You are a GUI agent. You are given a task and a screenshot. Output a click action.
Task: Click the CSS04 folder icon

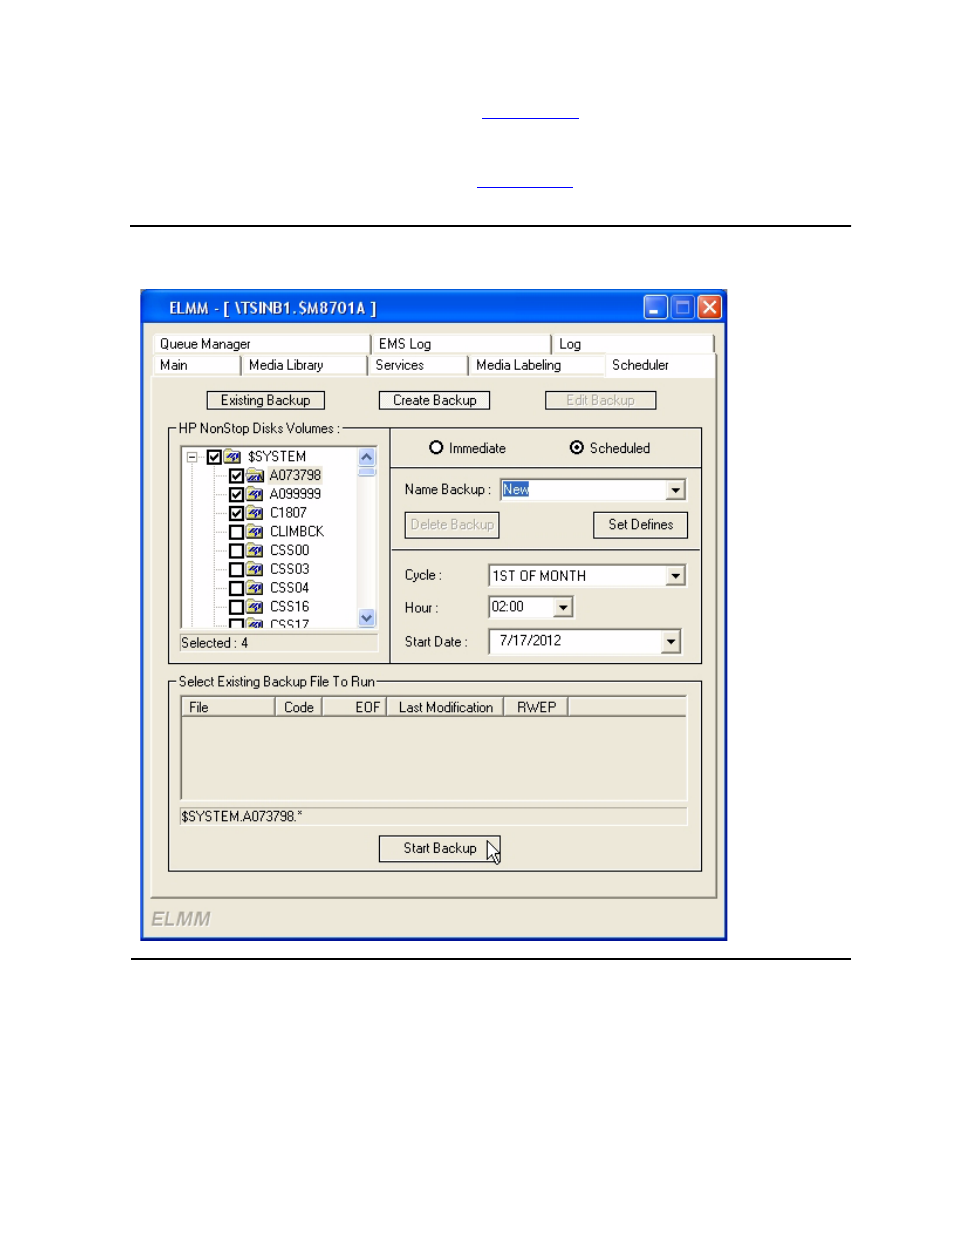255,588
